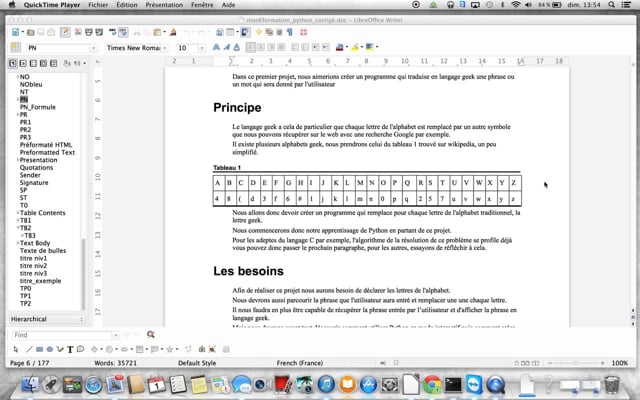Select the Ellipse drawing tool
The image size is (640, 400).
(x=49, y=349)
